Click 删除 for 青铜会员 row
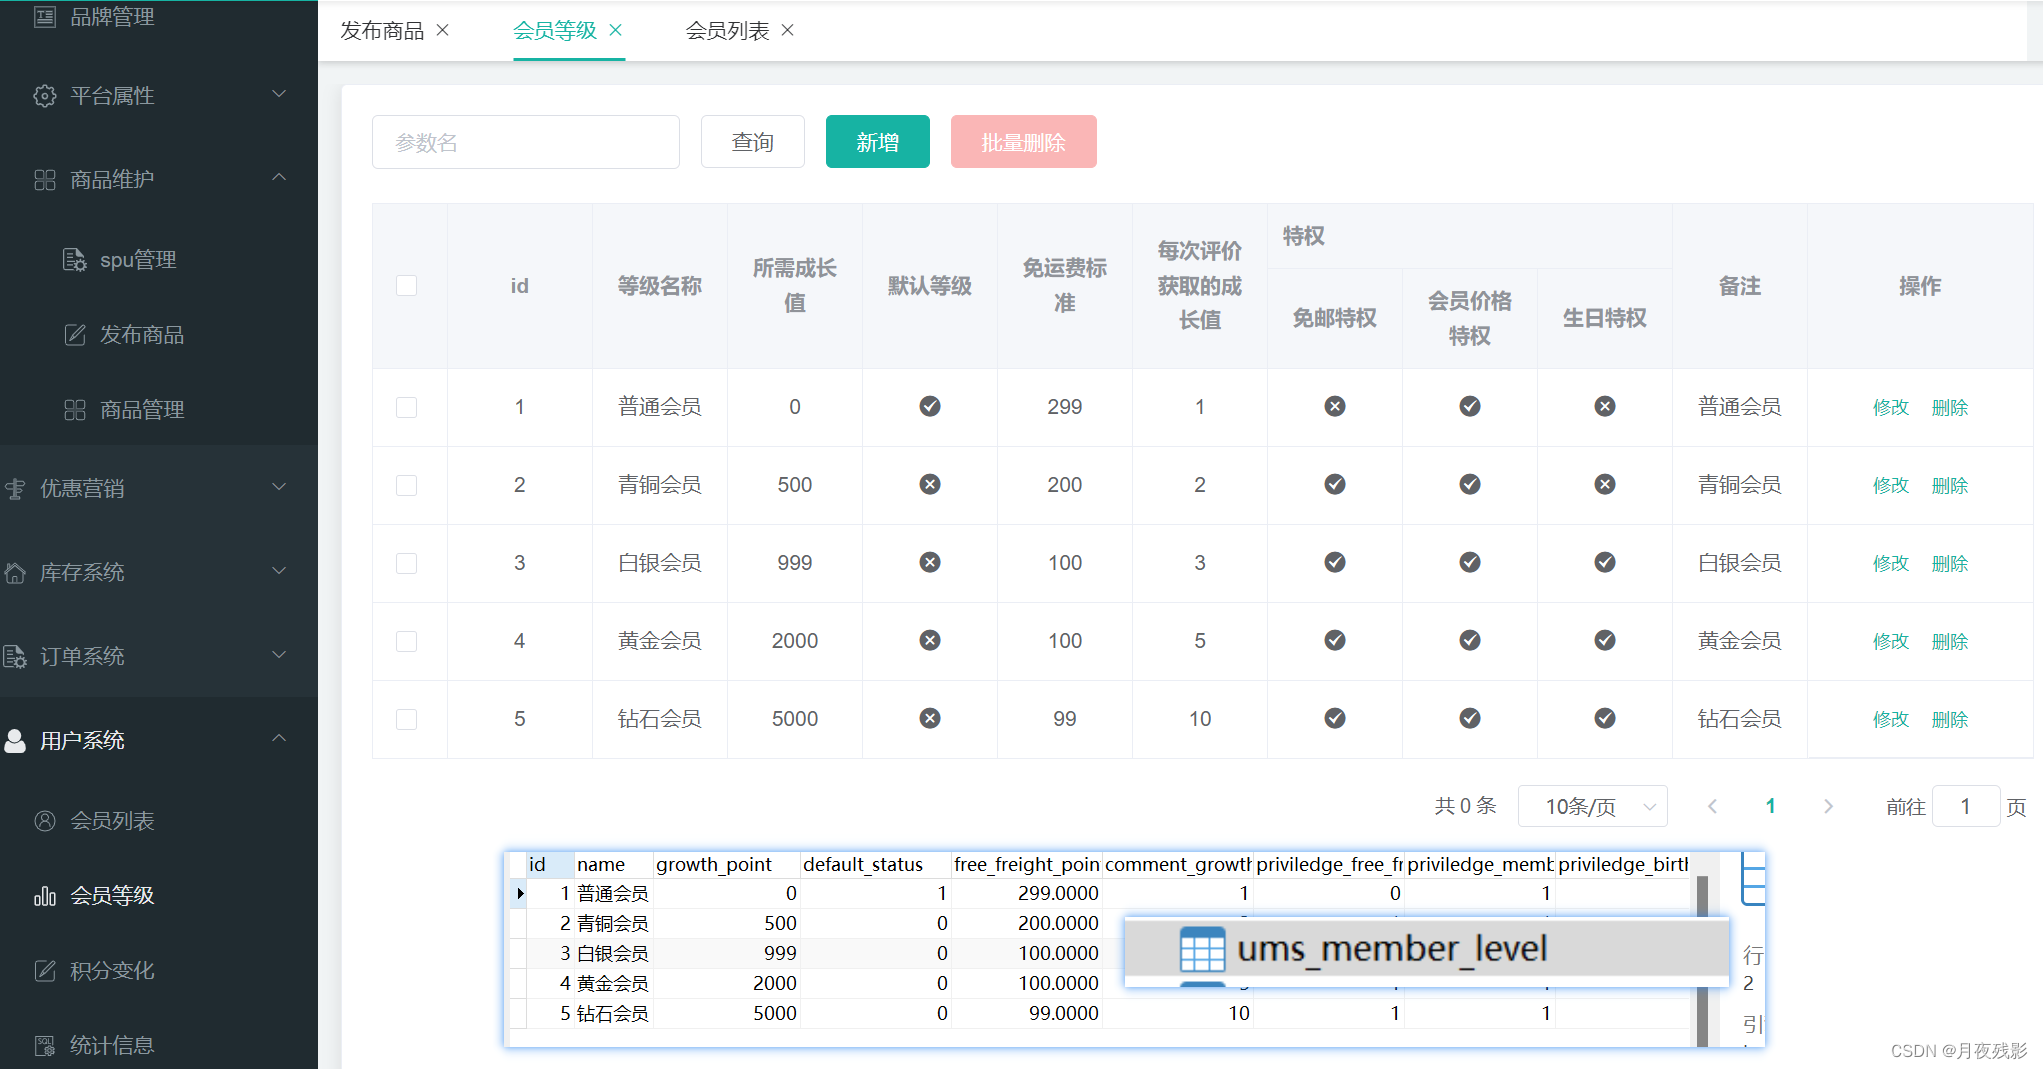Screen dimensions: 2043x1069 1949,485
